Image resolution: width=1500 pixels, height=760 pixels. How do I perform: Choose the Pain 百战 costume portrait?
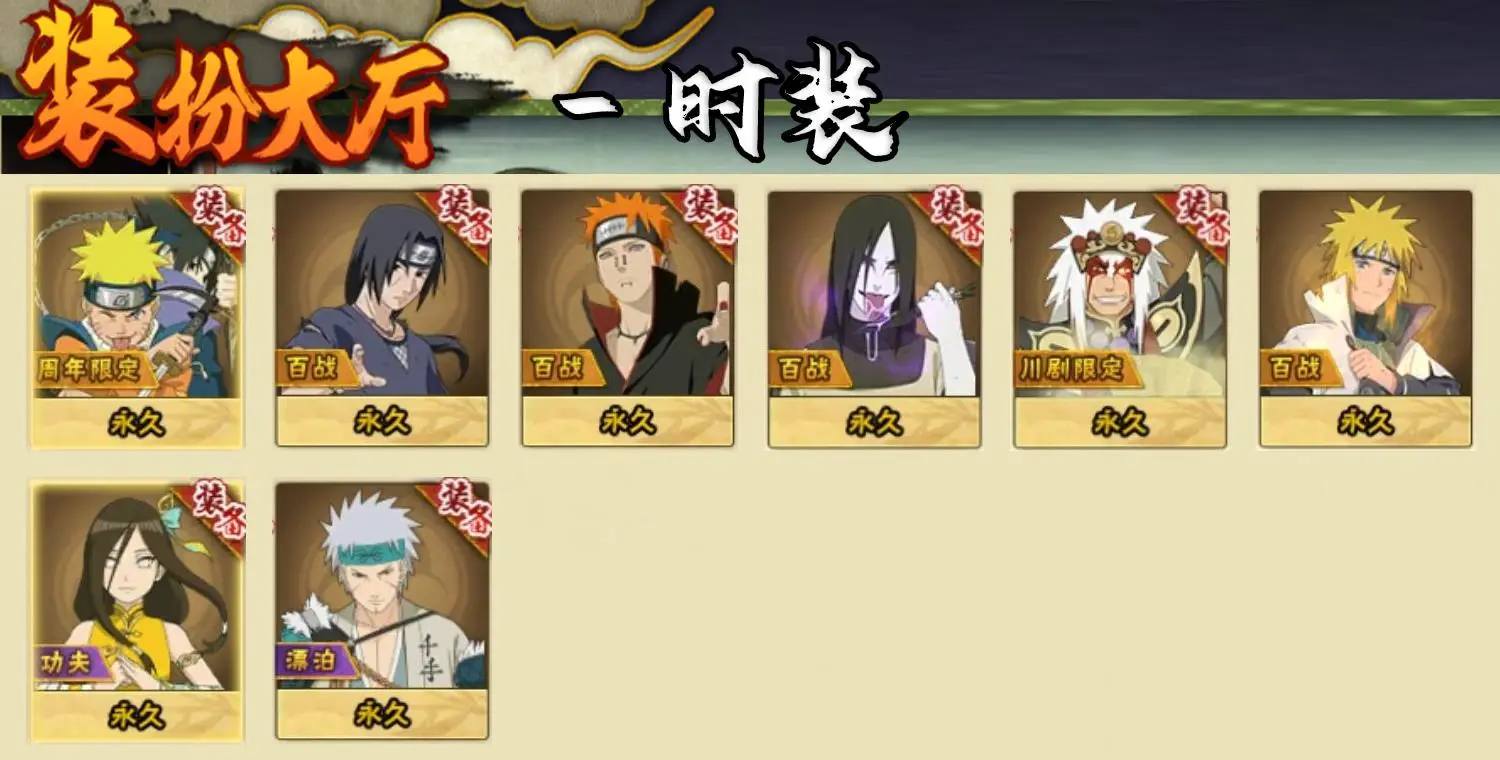point(628,294)
